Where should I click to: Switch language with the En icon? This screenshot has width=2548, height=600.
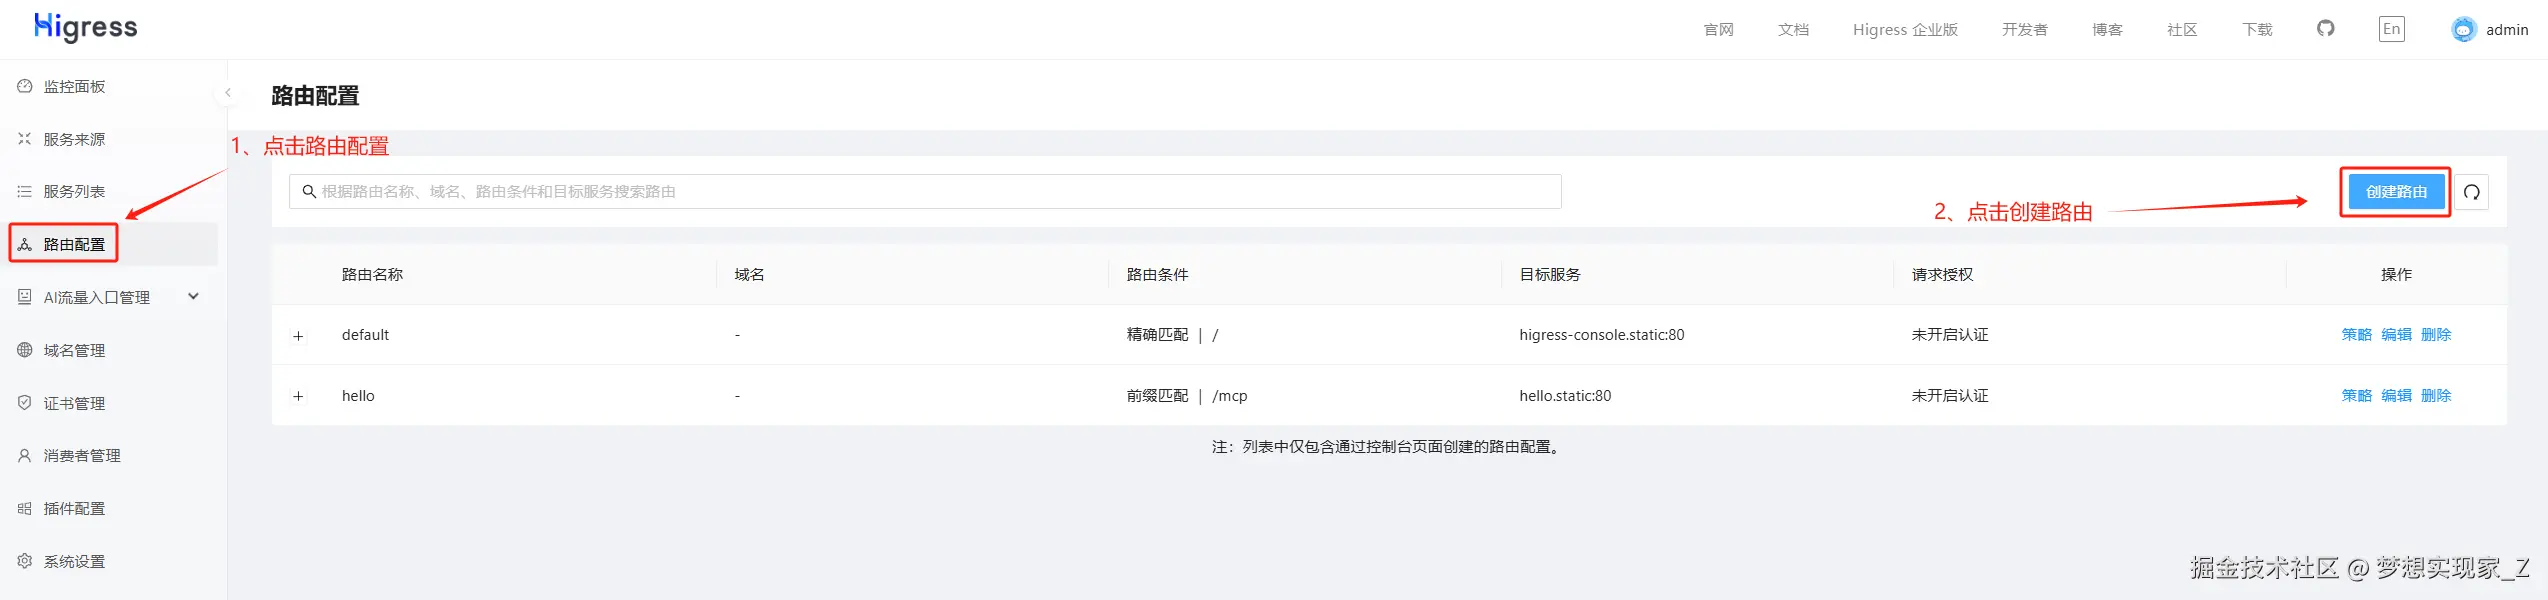click(x=2391, y=29)
